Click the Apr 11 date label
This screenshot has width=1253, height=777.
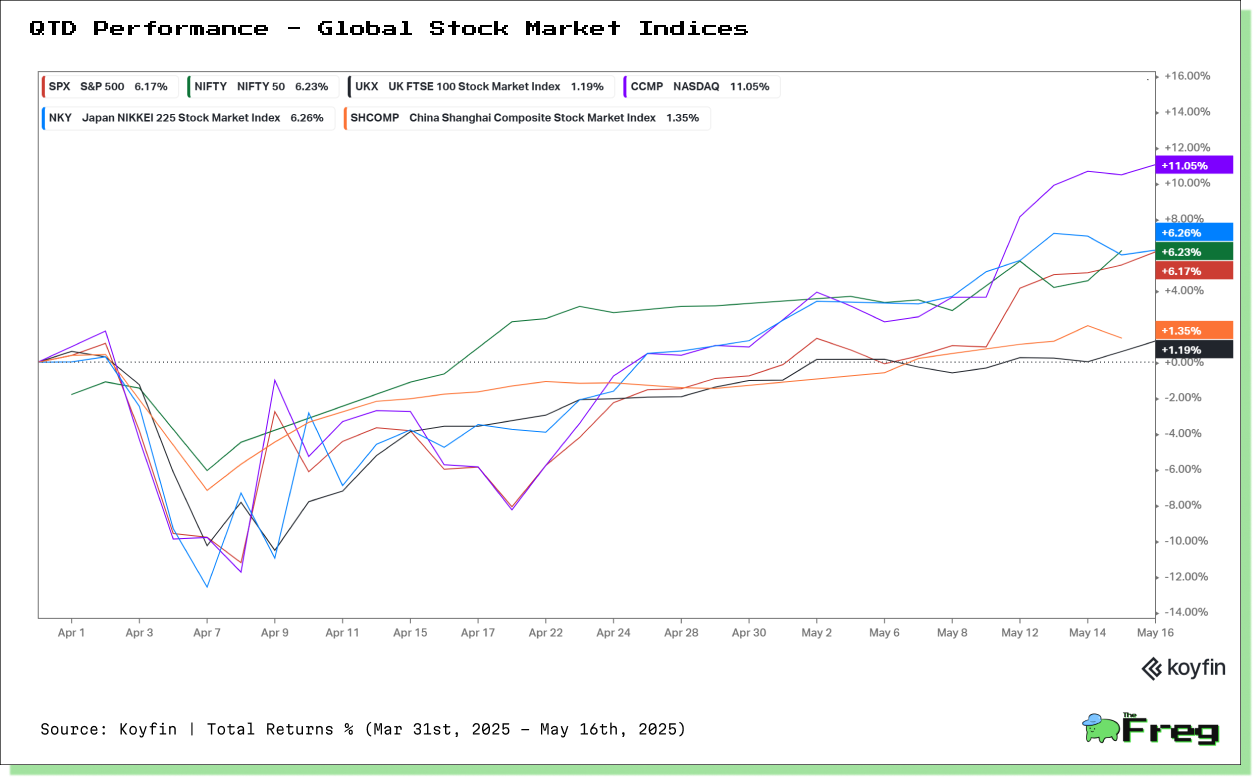tap(342, 633)
